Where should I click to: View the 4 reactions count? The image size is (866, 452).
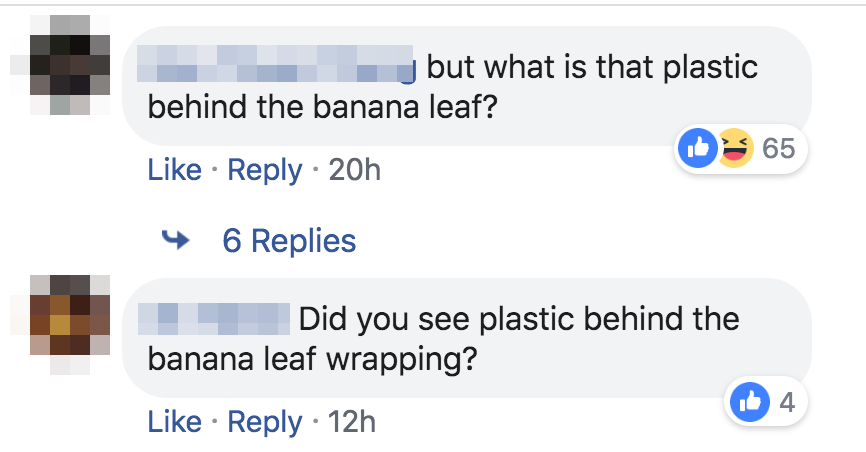pos(787,402)
